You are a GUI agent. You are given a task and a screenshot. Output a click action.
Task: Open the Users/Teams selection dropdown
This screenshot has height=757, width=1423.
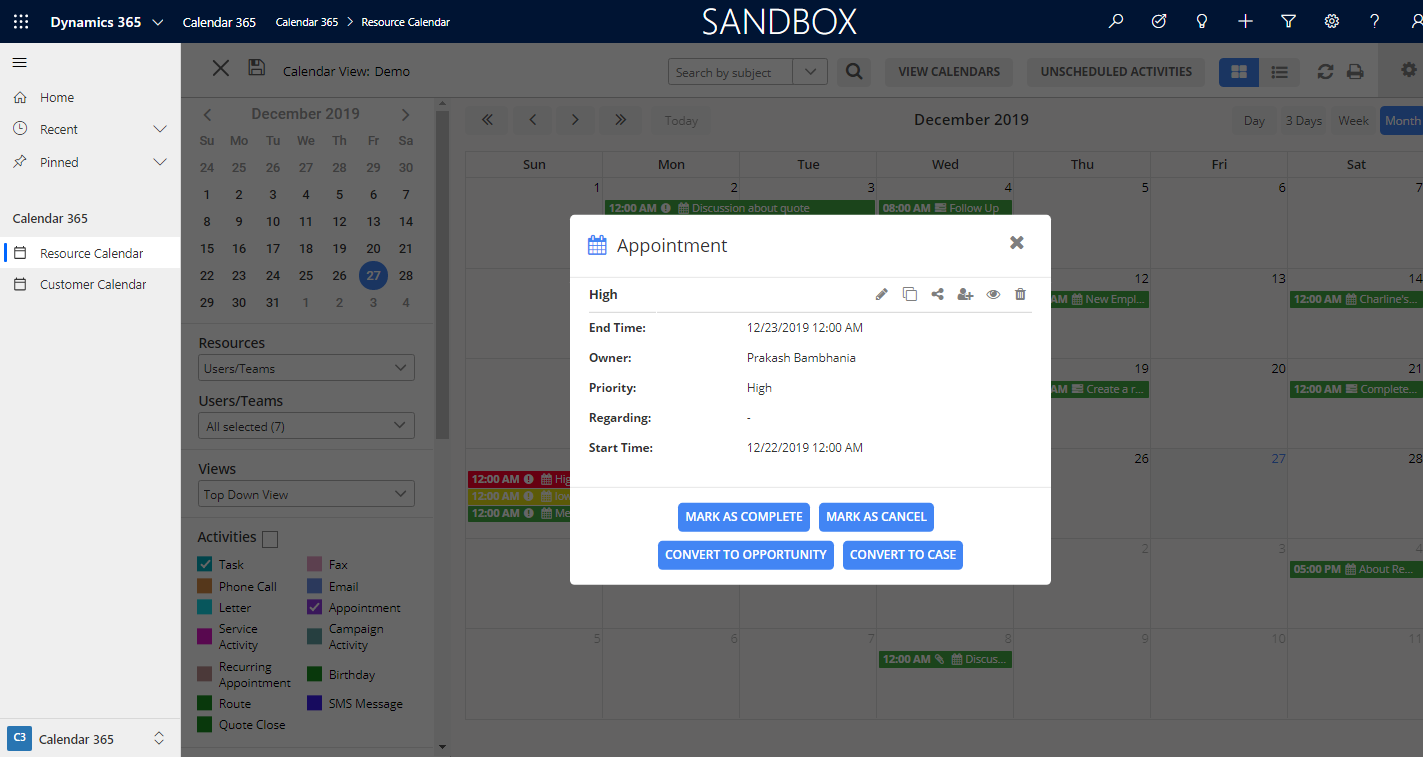pos(305,425)
